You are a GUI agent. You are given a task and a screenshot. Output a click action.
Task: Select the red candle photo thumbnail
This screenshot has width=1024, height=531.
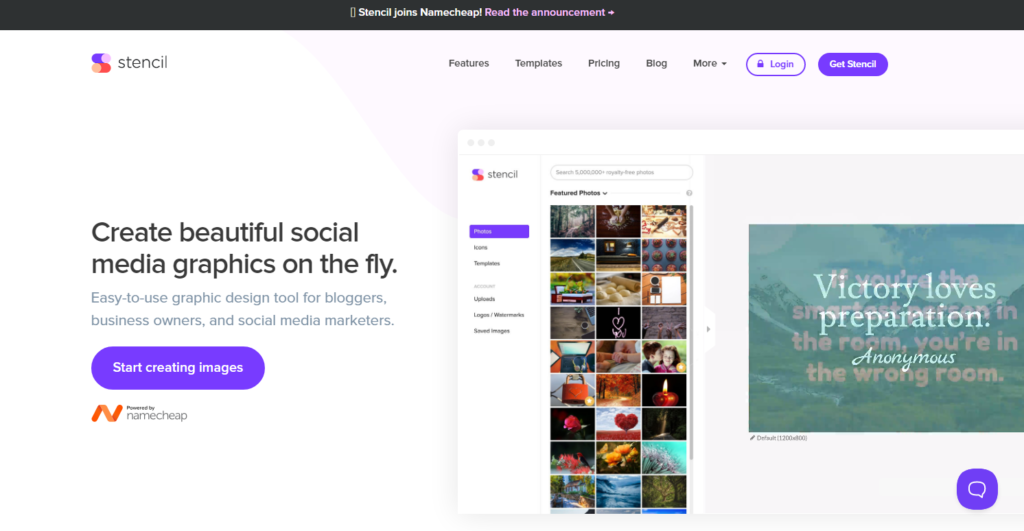coord(664,391)
